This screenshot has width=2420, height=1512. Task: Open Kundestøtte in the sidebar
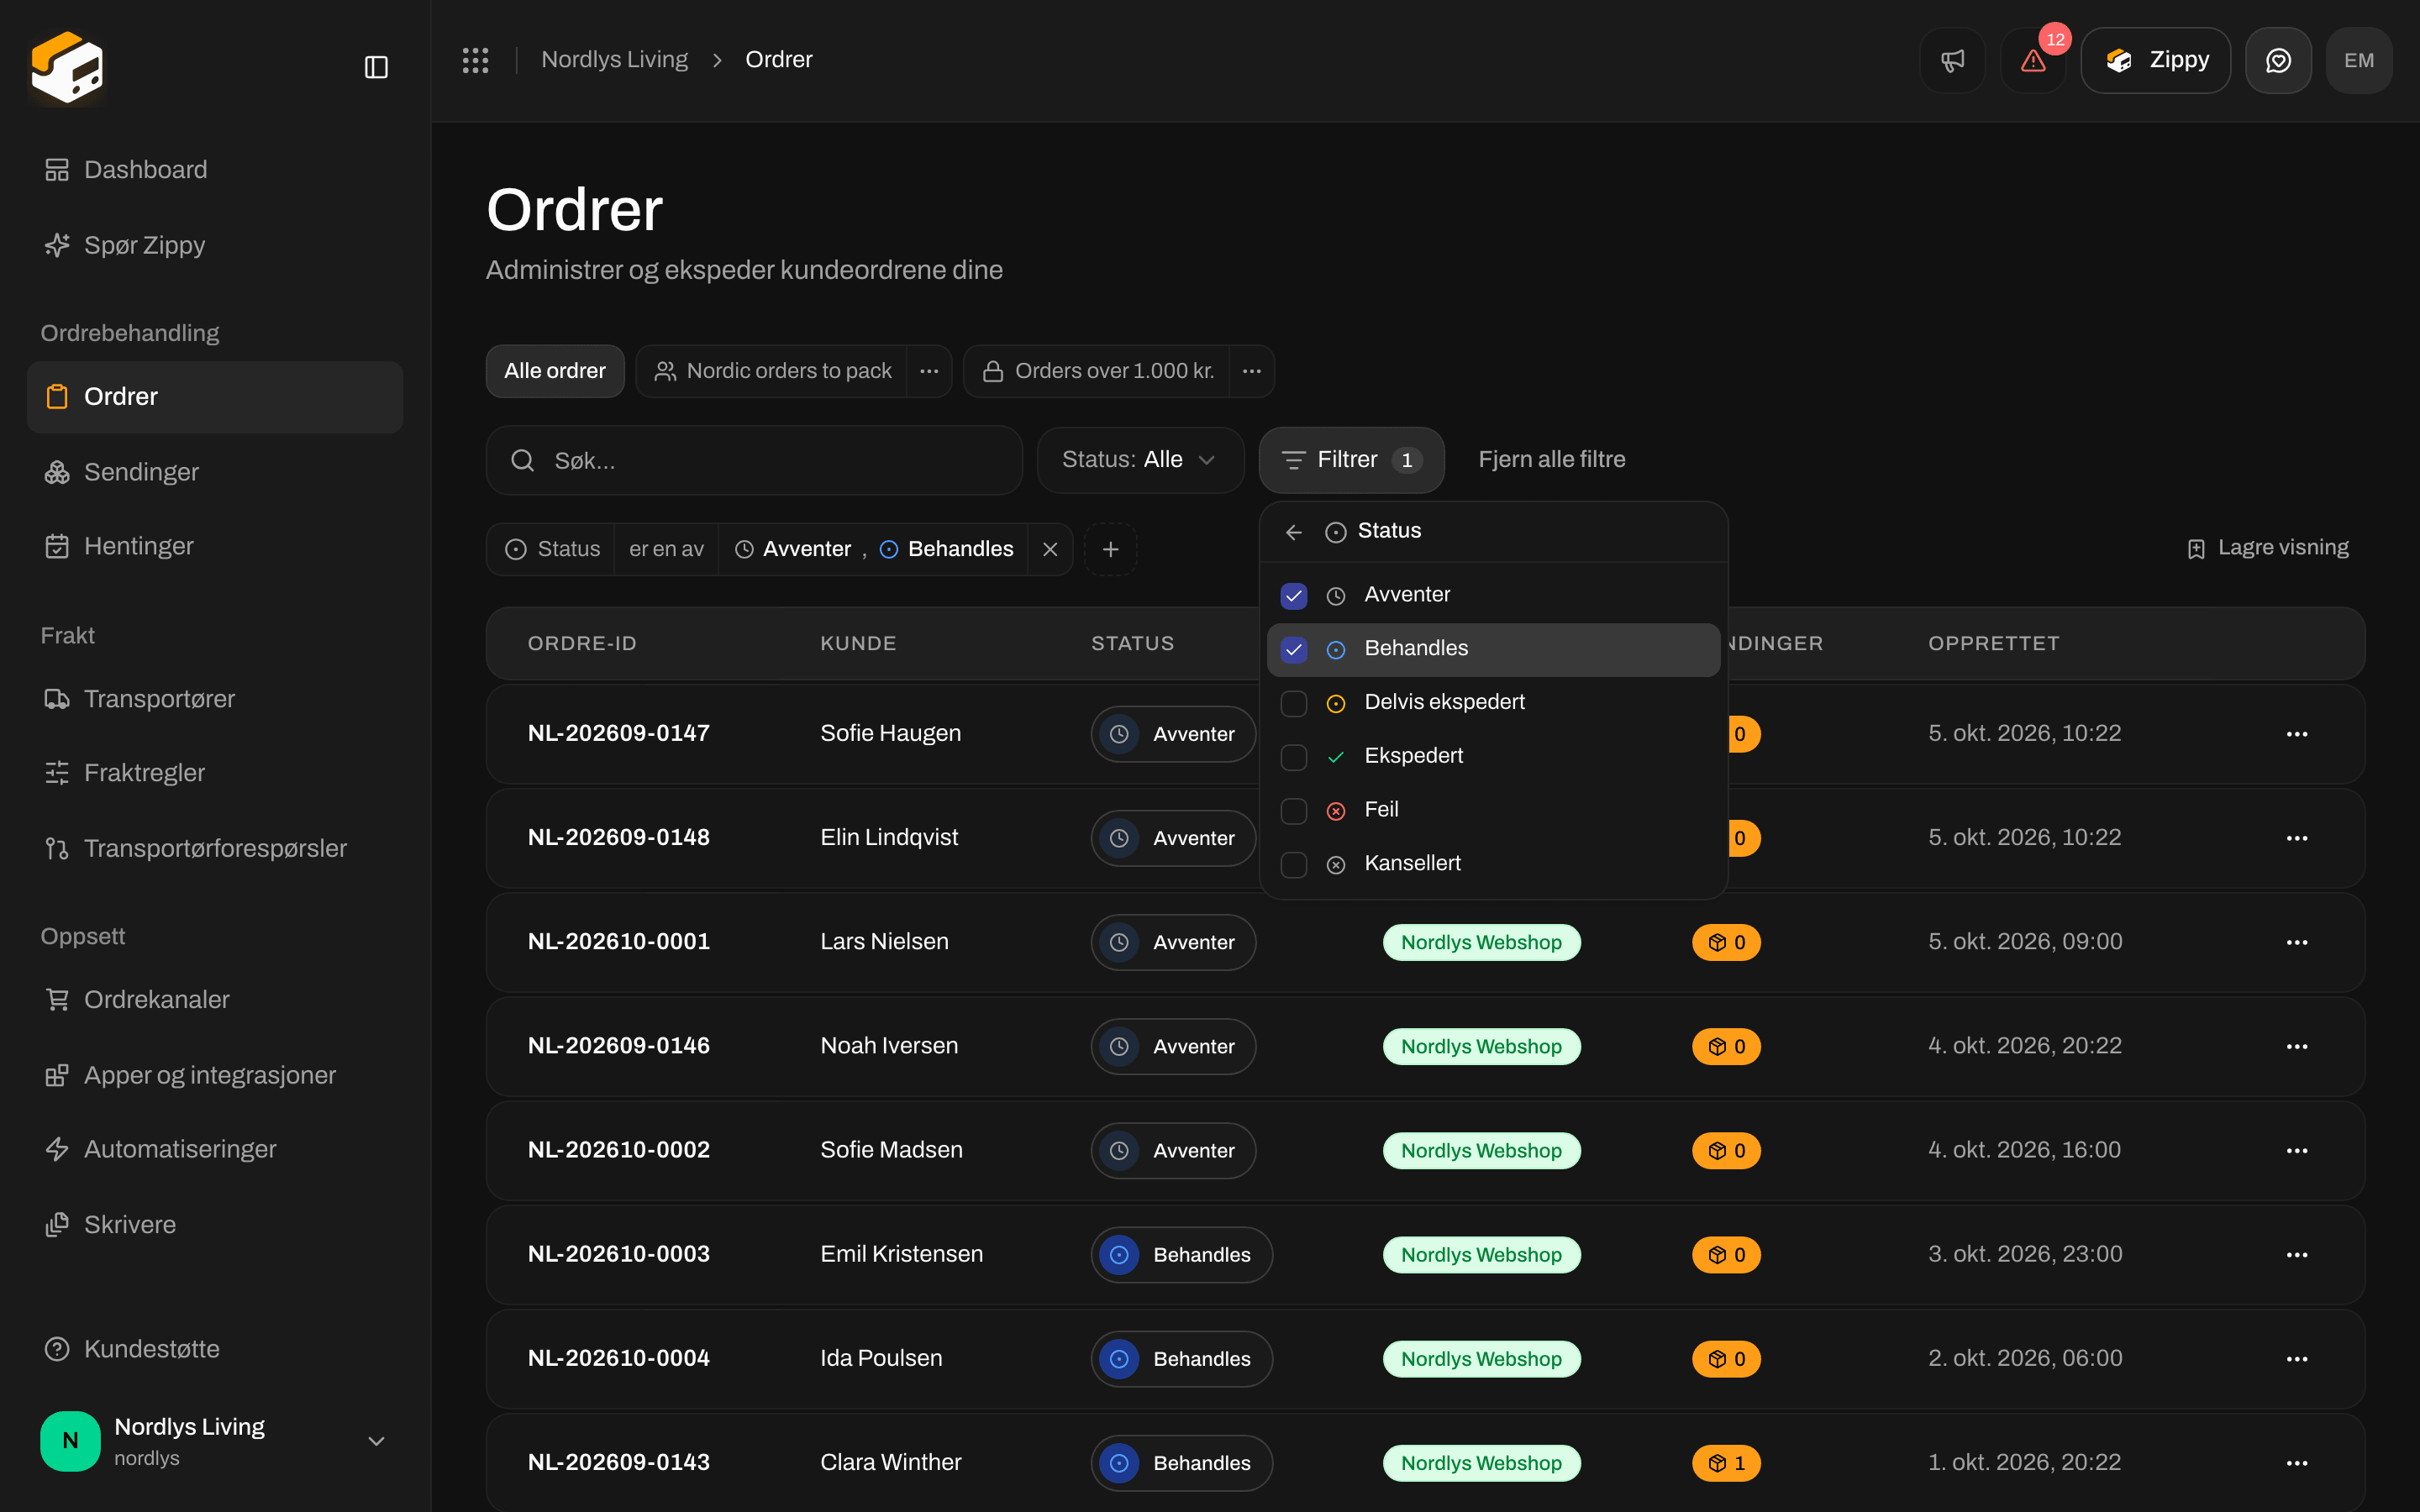215,1349
